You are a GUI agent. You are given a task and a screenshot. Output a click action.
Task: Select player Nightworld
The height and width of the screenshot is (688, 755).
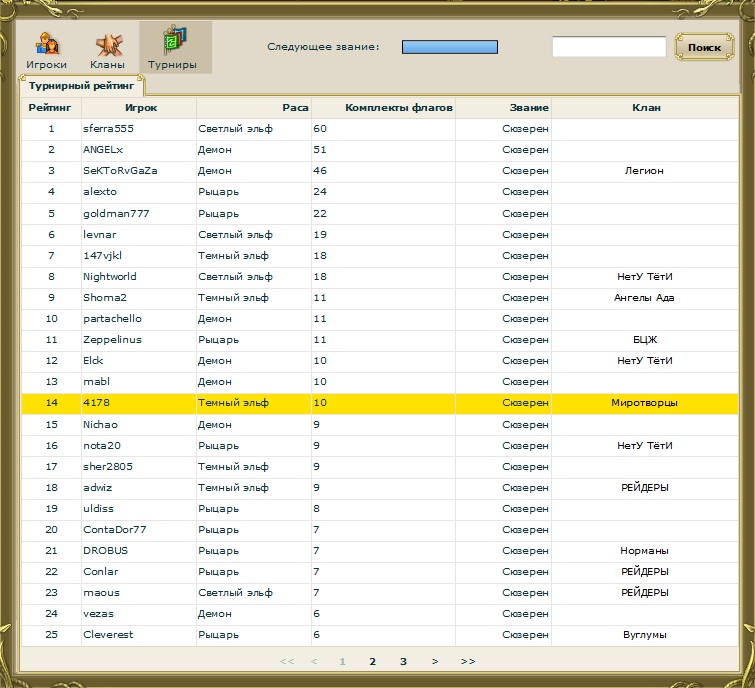pos(110,276)
